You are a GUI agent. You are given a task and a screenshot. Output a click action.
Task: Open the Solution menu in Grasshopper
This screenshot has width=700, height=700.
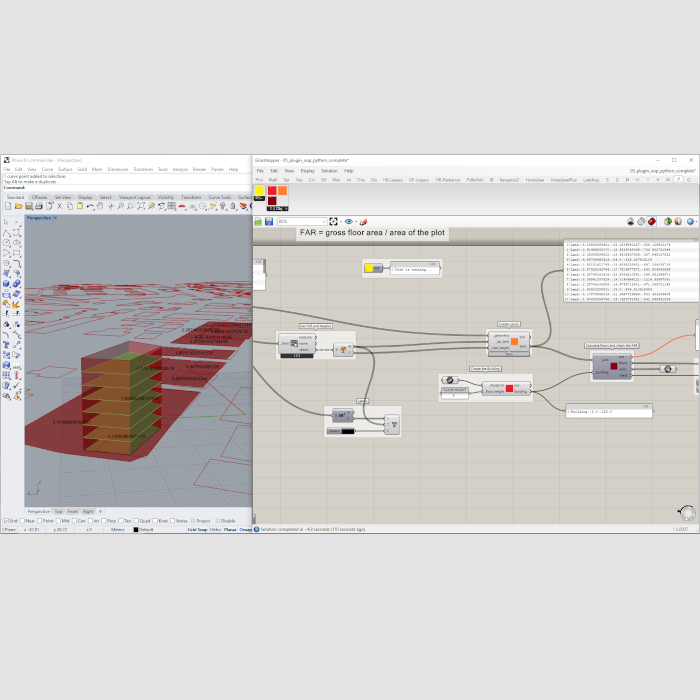point(329,171)
